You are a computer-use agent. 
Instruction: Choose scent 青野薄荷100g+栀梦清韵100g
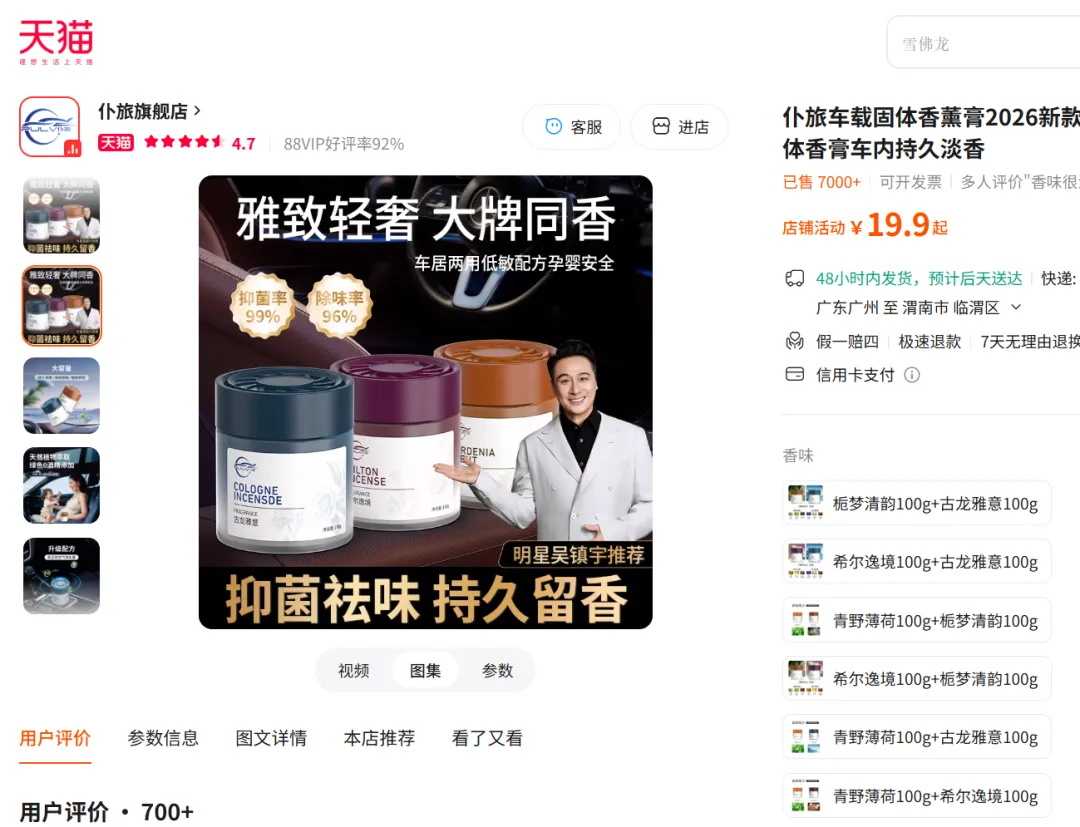tap(917, 620)
